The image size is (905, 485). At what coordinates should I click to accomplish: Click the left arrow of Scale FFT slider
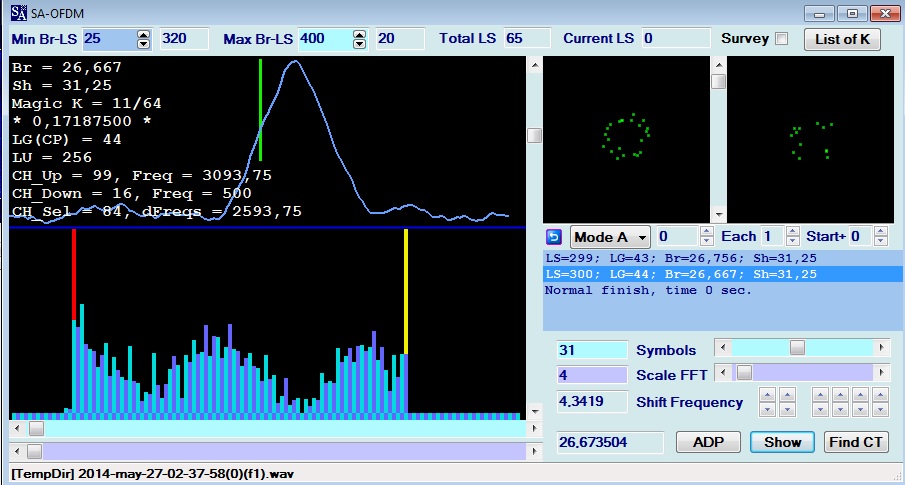point(723,372)
